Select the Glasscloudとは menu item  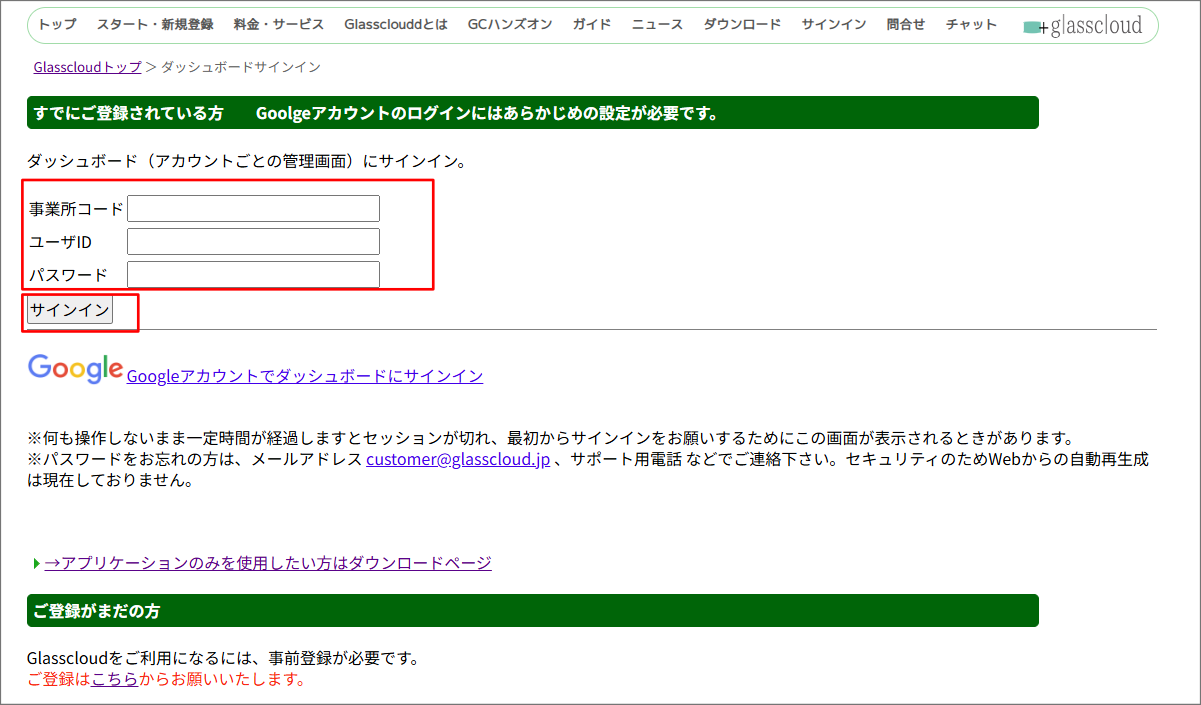[x=395, y=24]
